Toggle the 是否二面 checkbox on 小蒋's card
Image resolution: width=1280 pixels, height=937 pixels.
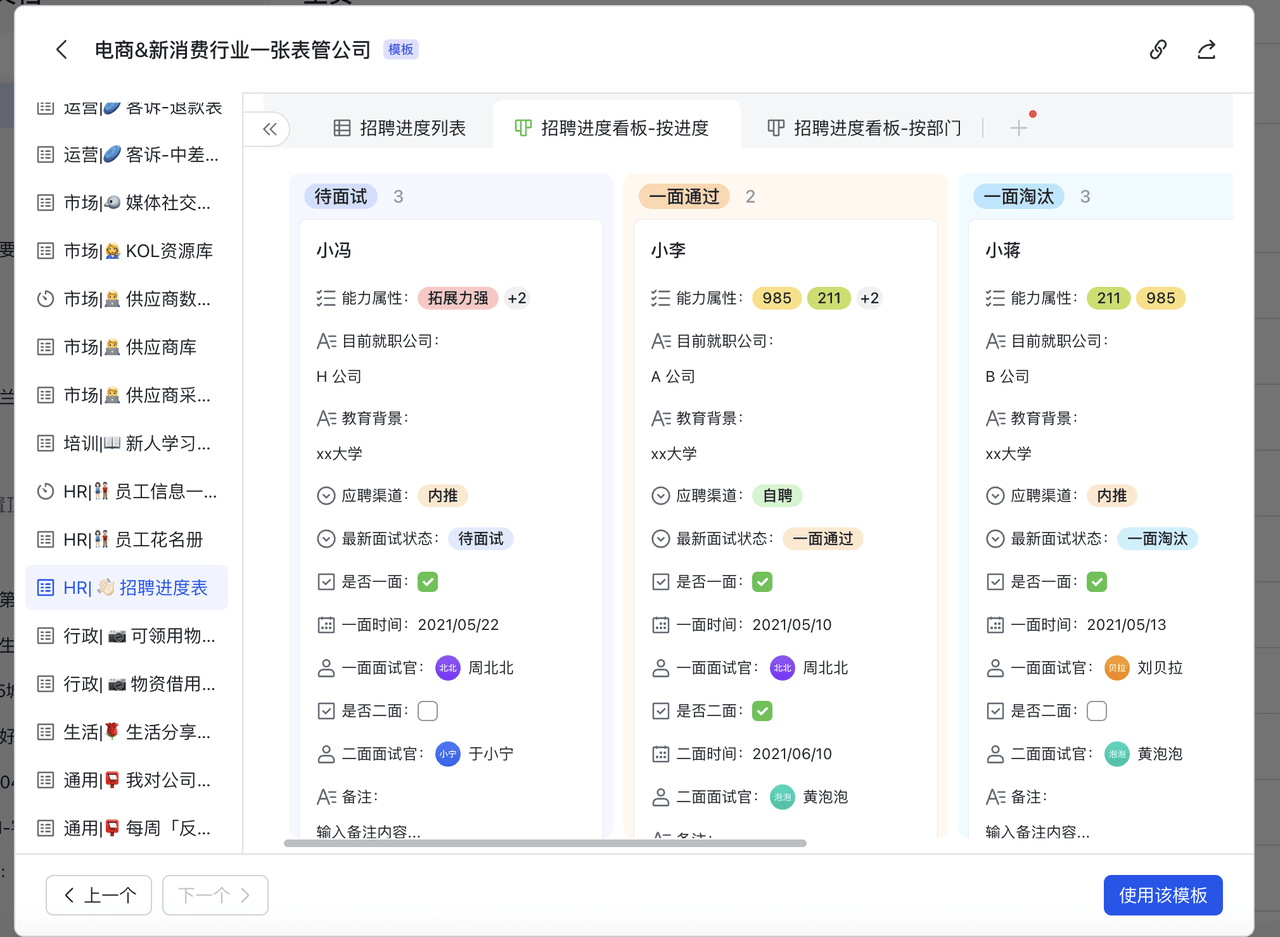(1097, 711)
